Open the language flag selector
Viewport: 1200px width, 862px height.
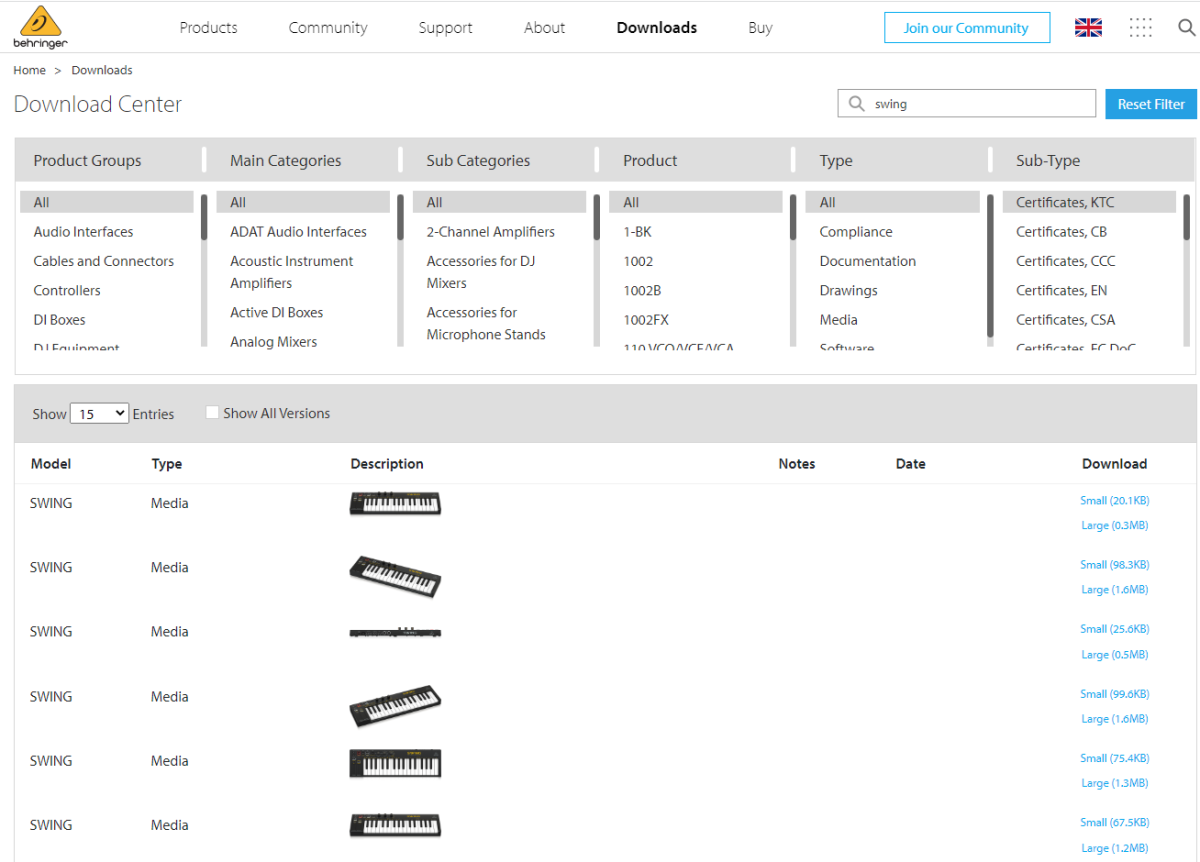[1088, 28]
